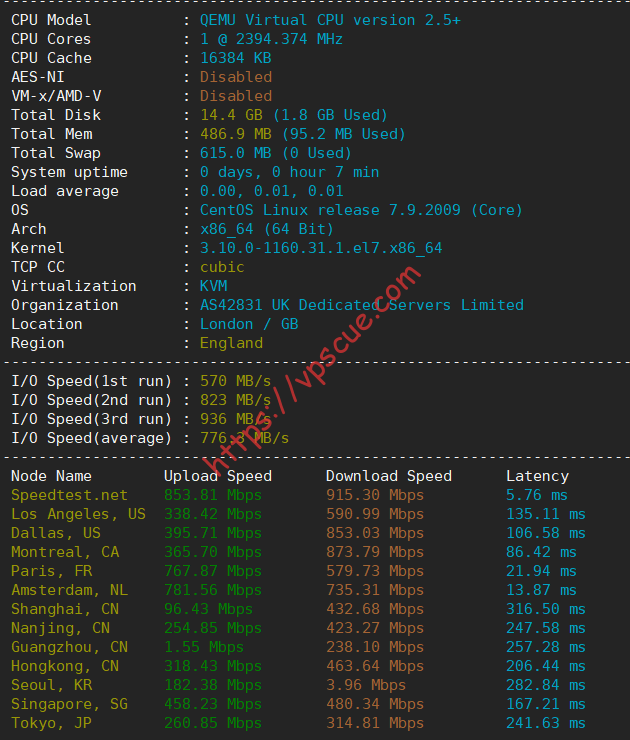Click the Los Angeles, US node row
The height and width of the screenshot is (740, 630).
[x=298, y=514]
